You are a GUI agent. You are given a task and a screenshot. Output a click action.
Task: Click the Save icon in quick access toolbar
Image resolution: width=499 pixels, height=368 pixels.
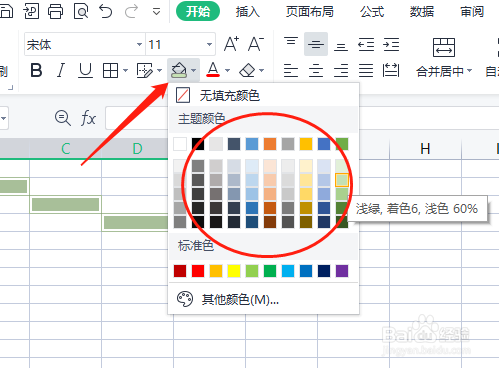point(6,11)
